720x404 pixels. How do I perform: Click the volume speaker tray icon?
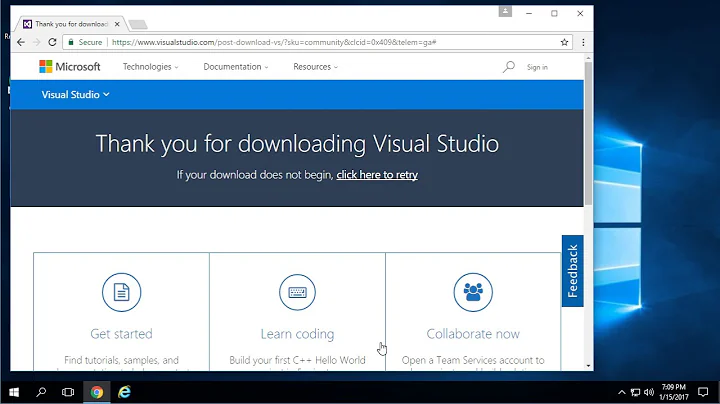[648, 392]
